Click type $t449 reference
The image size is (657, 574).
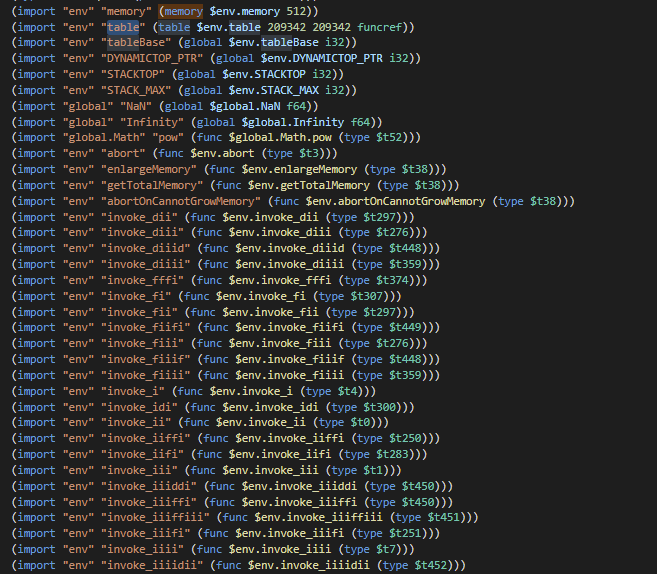click(x=406, y=328)
